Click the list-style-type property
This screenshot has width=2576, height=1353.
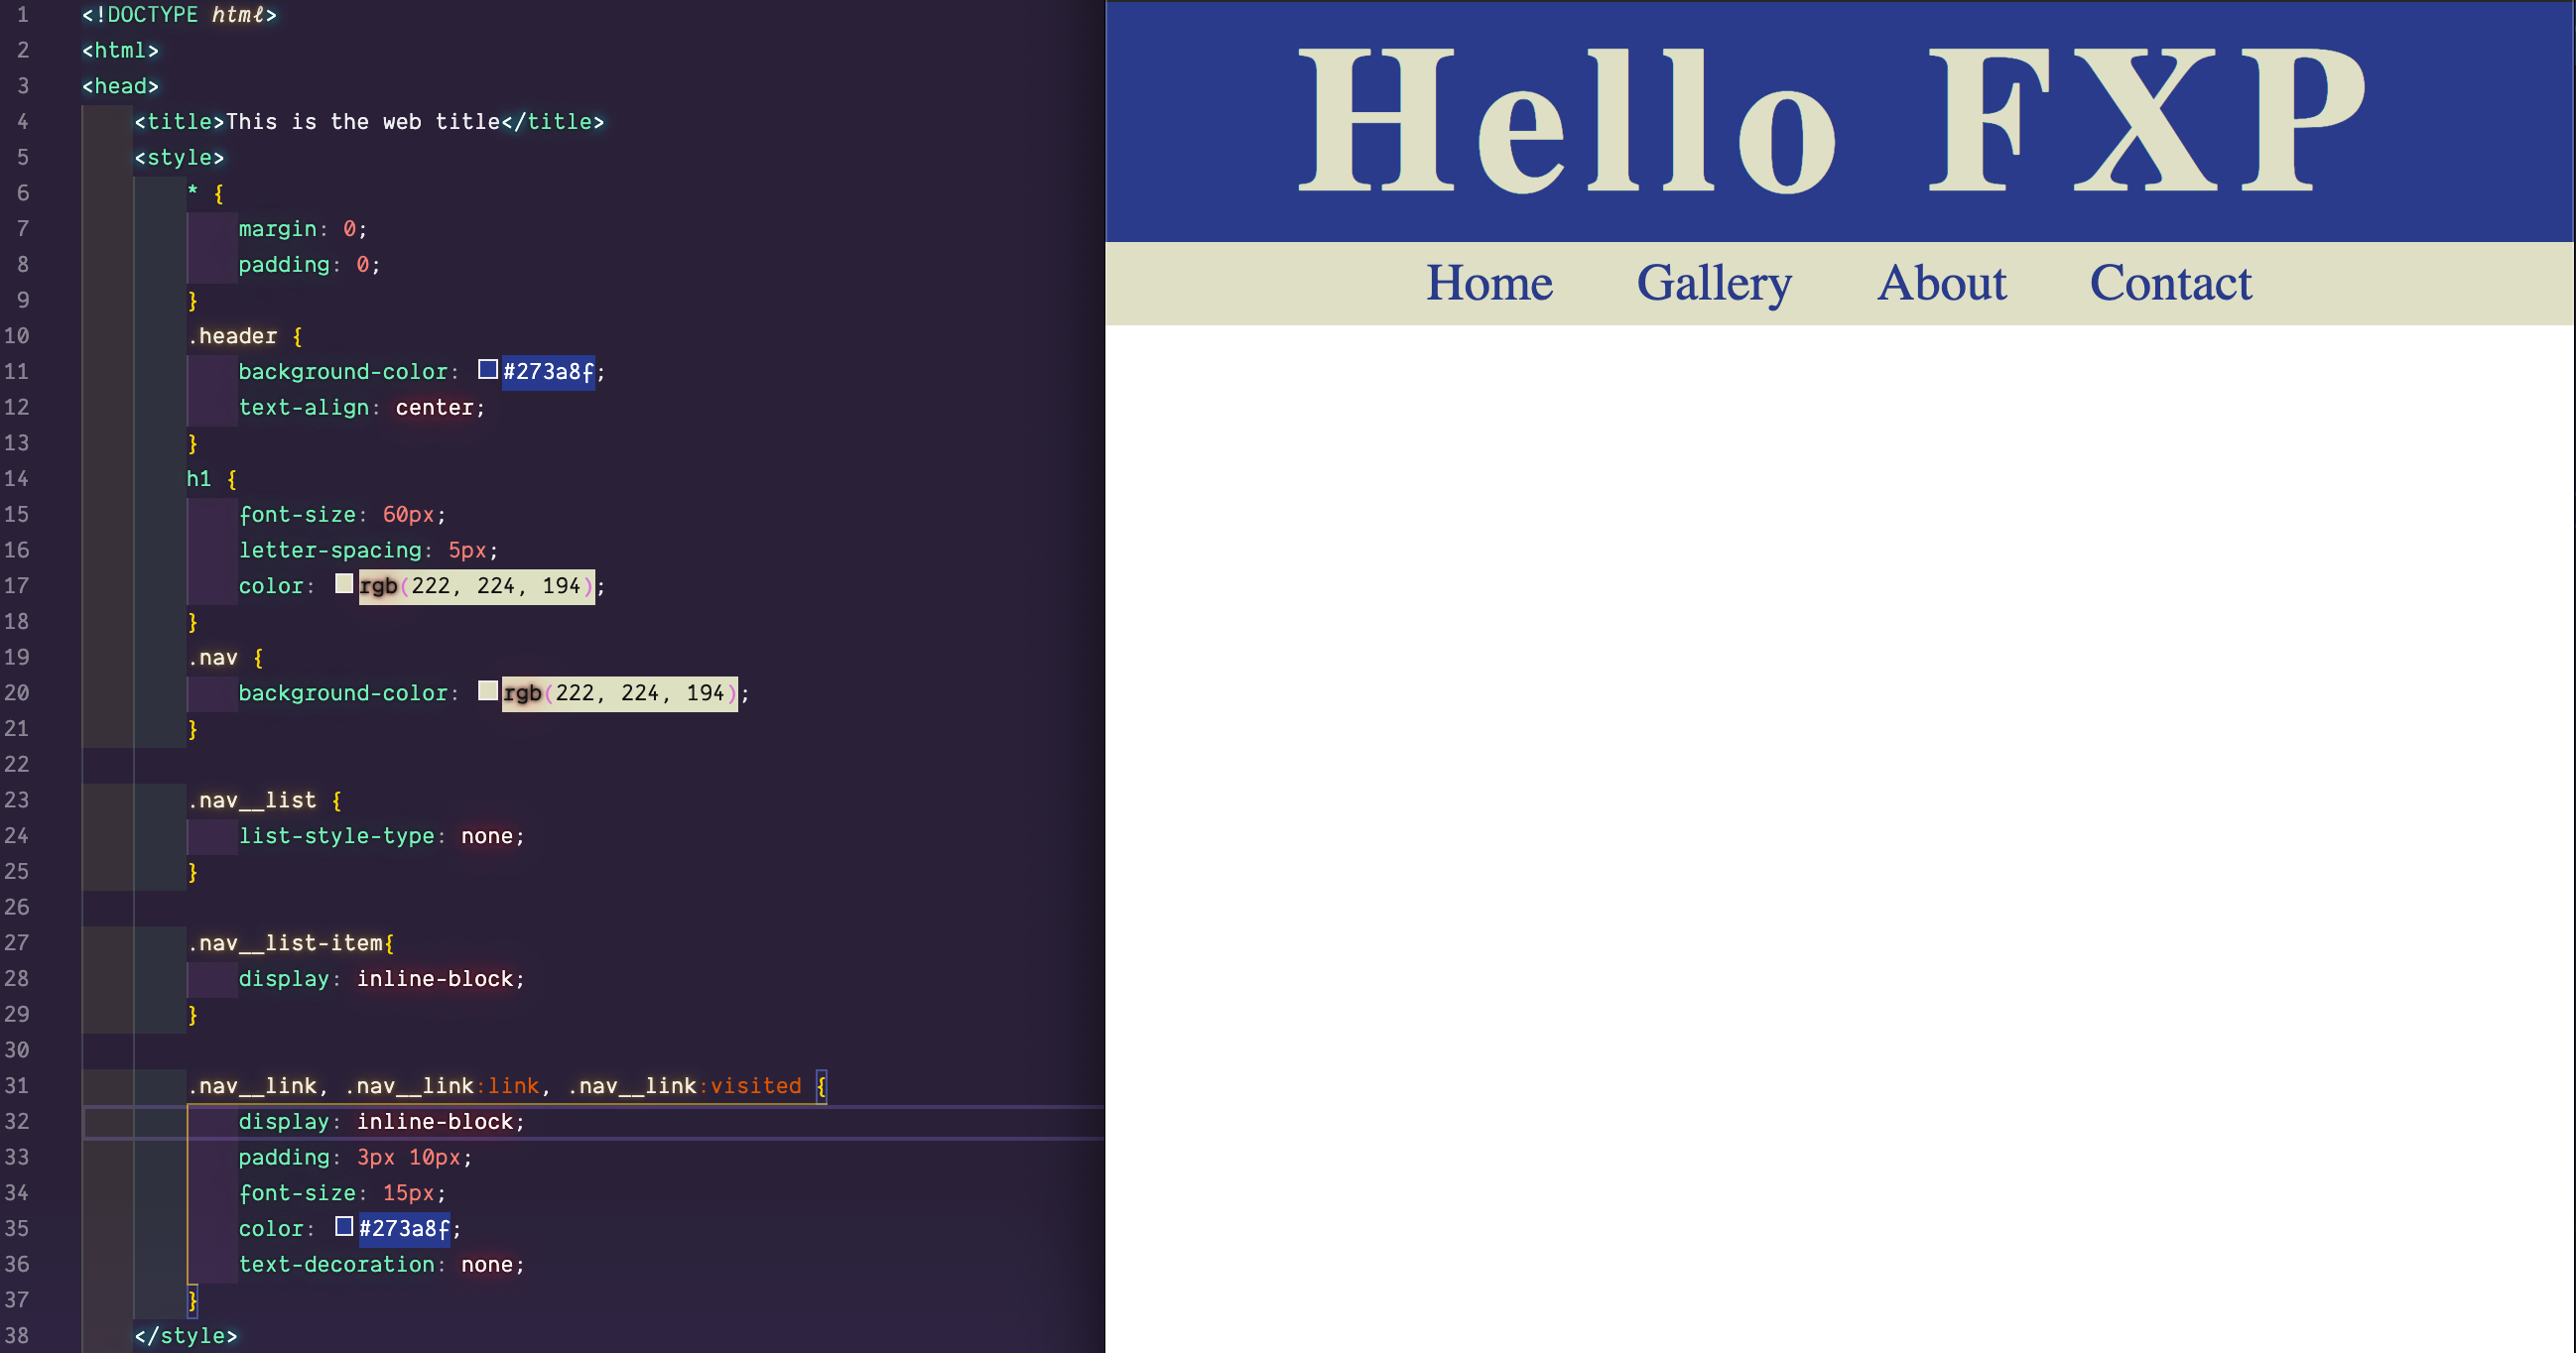(x=336, y=836)
